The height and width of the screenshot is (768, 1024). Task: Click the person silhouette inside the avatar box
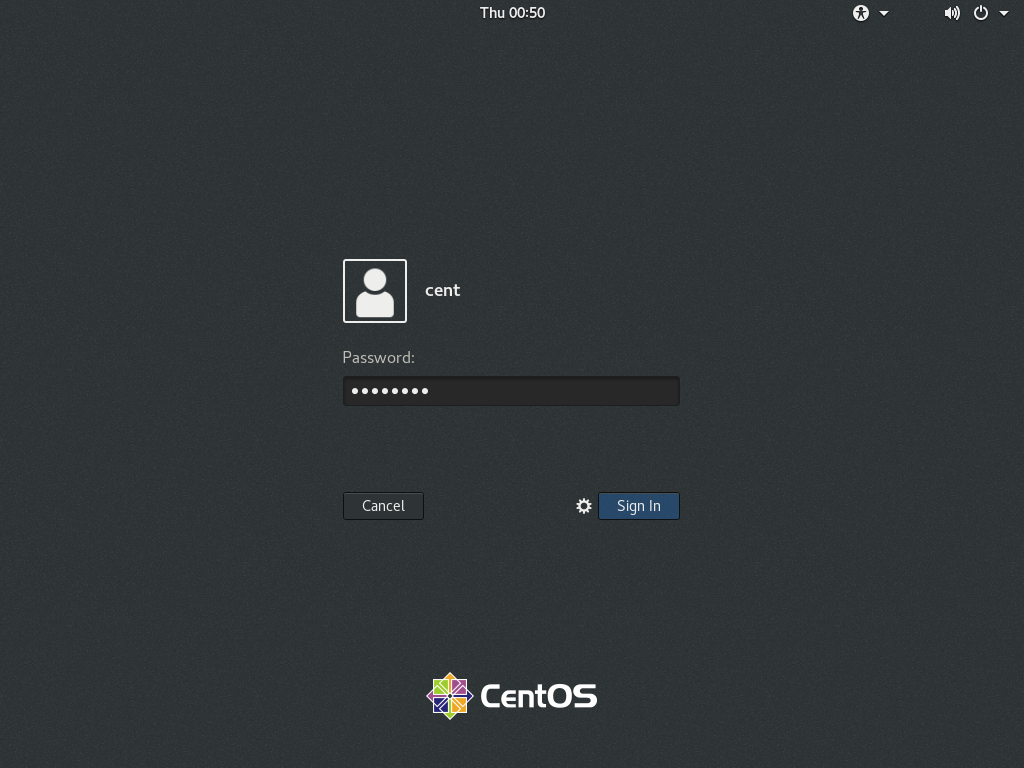click(x=375, y=291)
